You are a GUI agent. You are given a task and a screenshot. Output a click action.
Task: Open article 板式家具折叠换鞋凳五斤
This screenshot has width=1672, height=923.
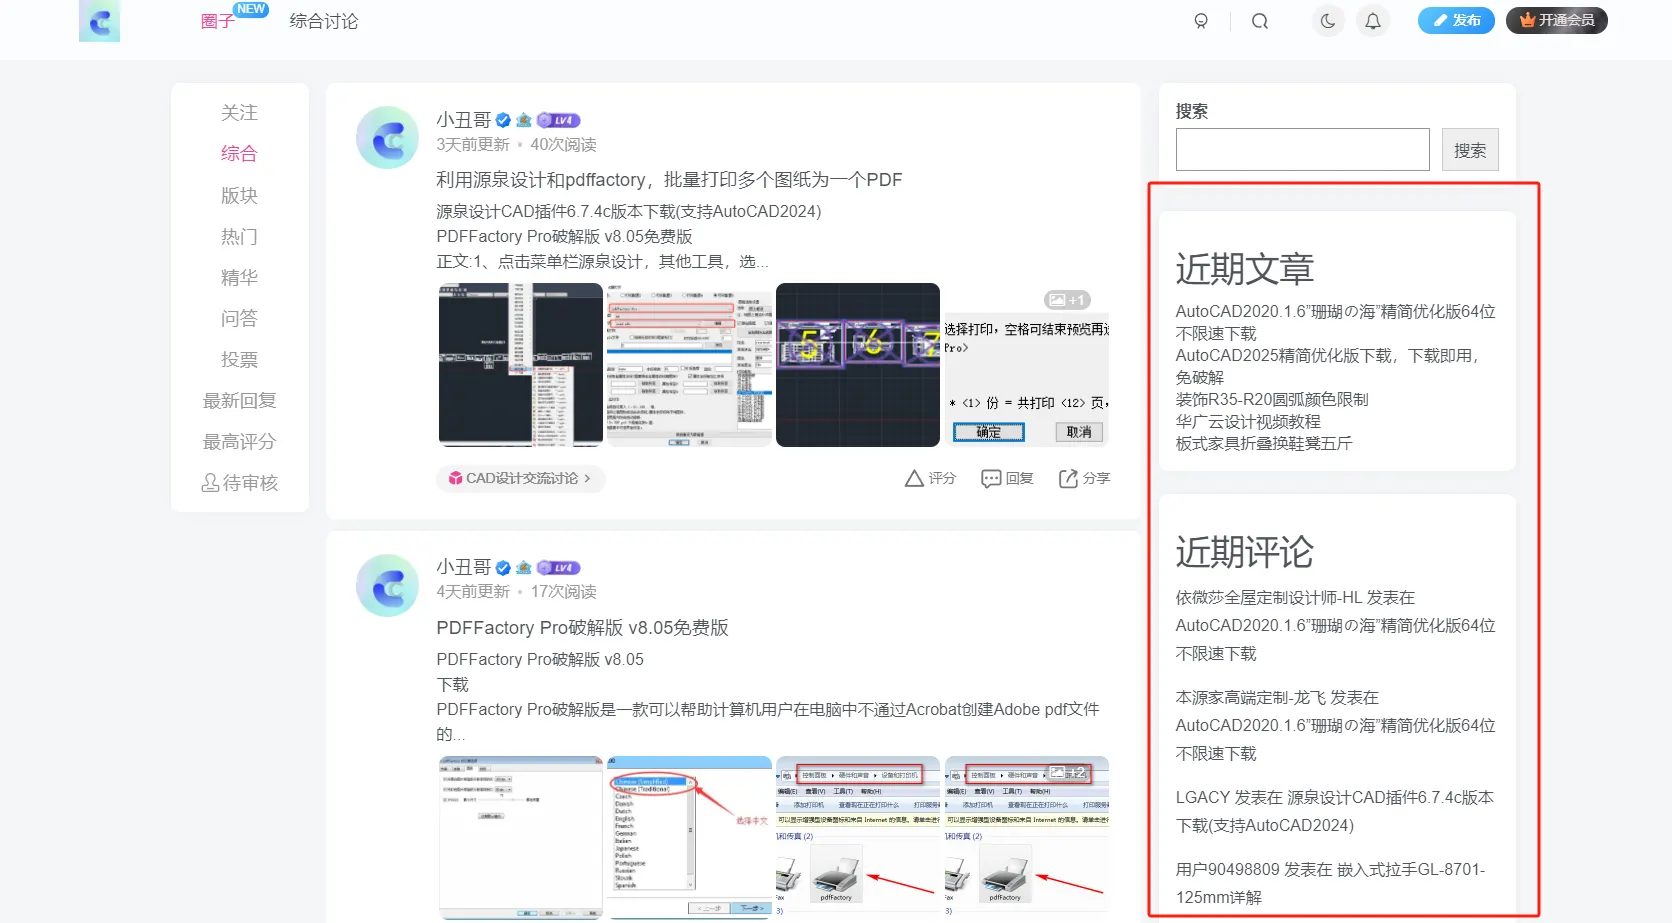[1264, 443]
